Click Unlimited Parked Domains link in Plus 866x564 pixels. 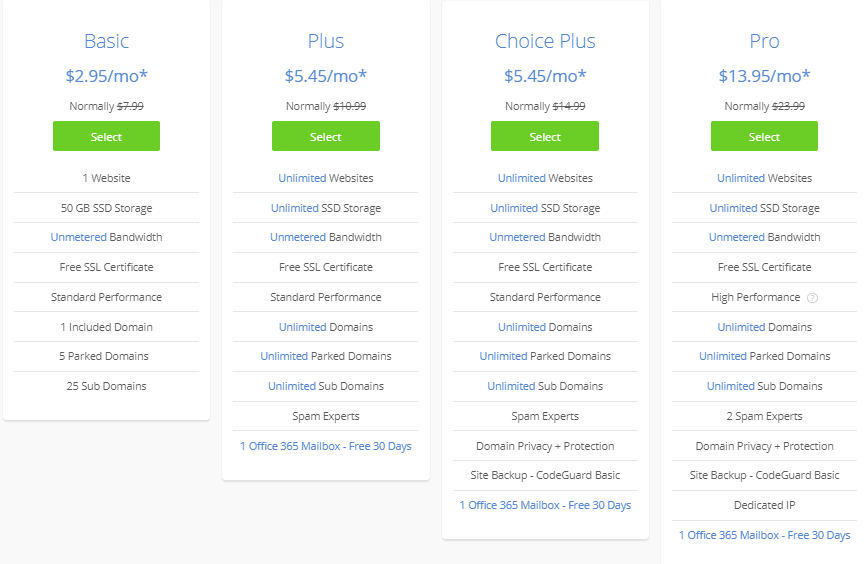point(284,356)
